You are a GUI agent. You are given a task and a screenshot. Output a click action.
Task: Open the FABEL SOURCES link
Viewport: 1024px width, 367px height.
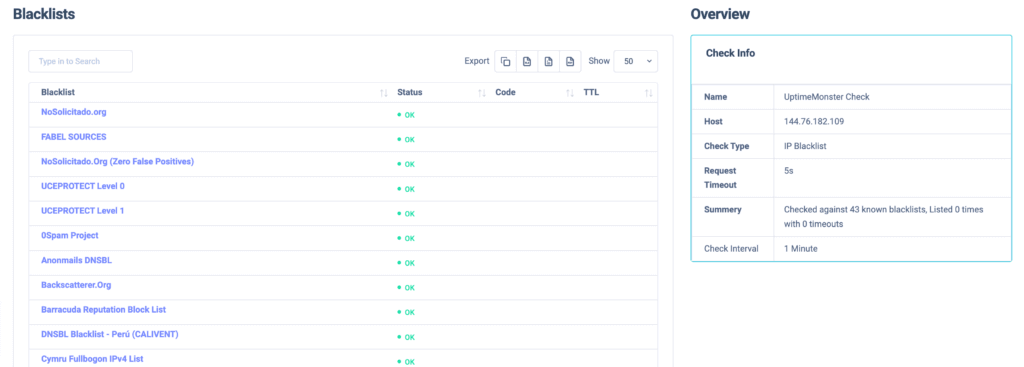point(74,137)
